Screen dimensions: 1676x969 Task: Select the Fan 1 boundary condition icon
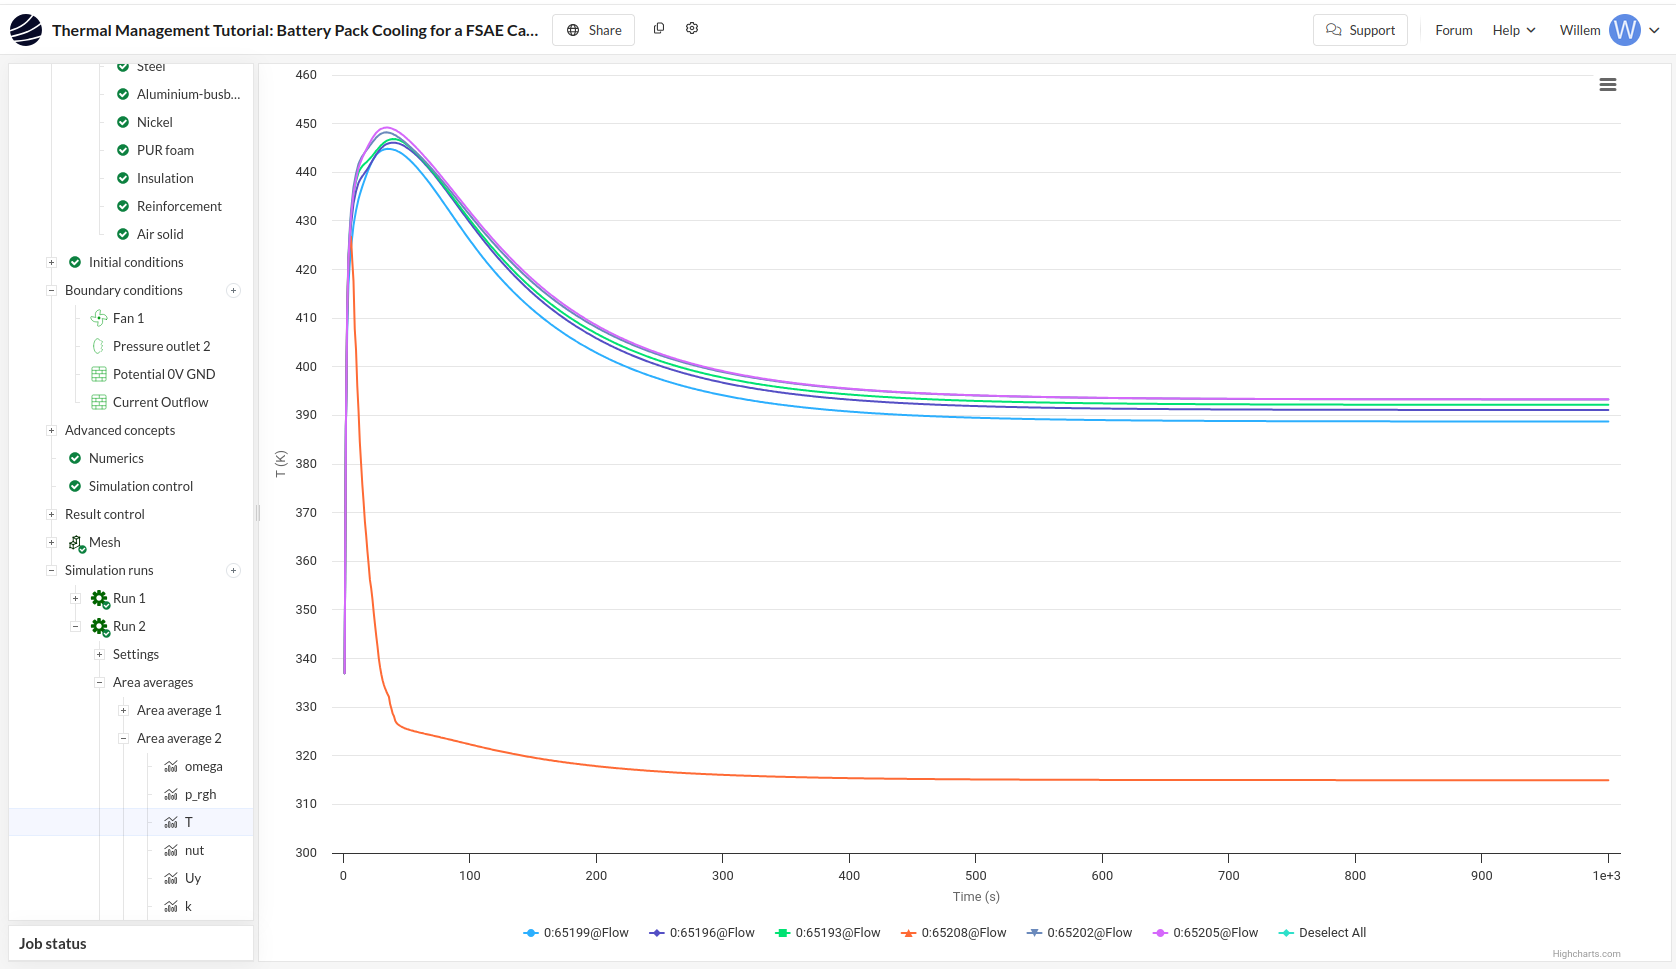click(x=99, y=318)
